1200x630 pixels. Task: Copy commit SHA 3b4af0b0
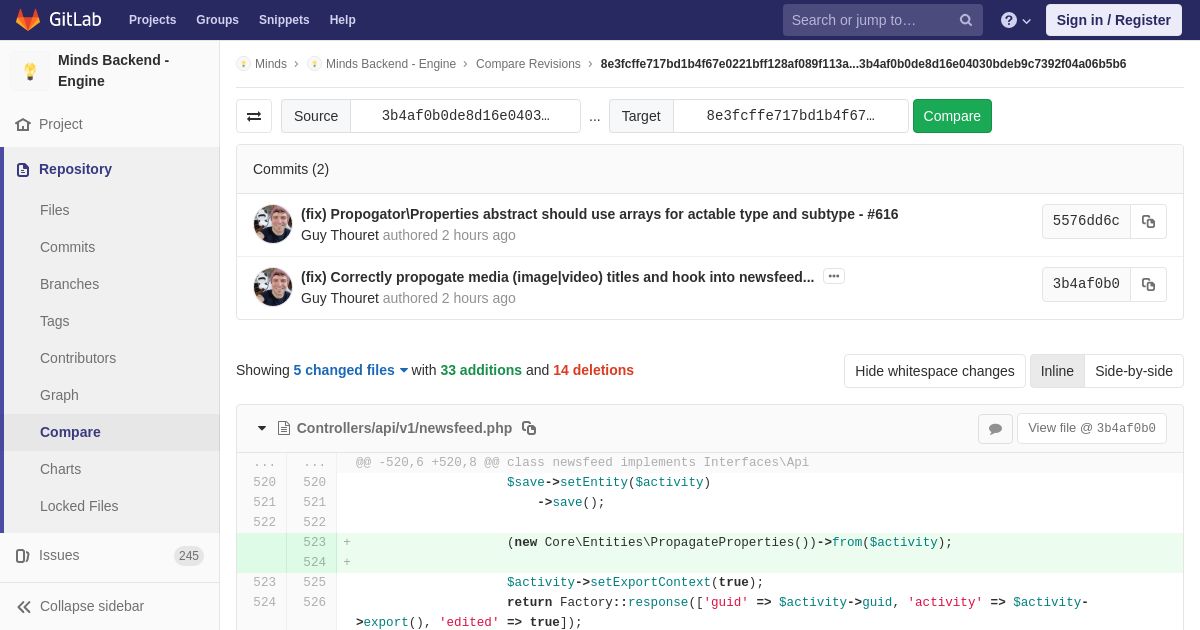point(1148,284)
